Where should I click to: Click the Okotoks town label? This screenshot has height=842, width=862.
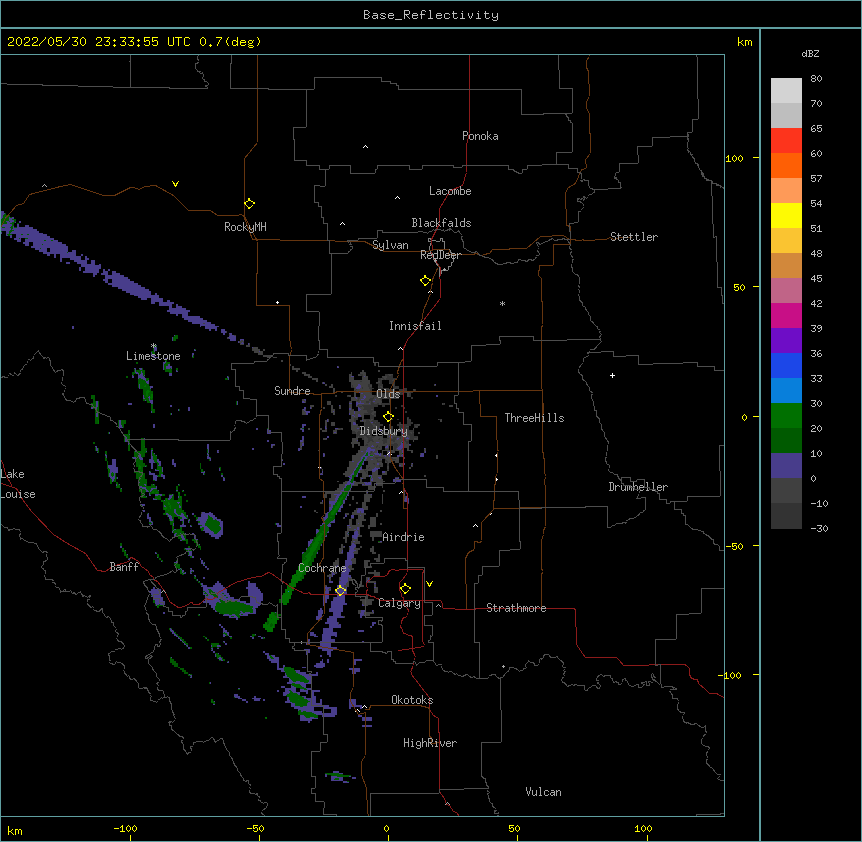[412, 700]
